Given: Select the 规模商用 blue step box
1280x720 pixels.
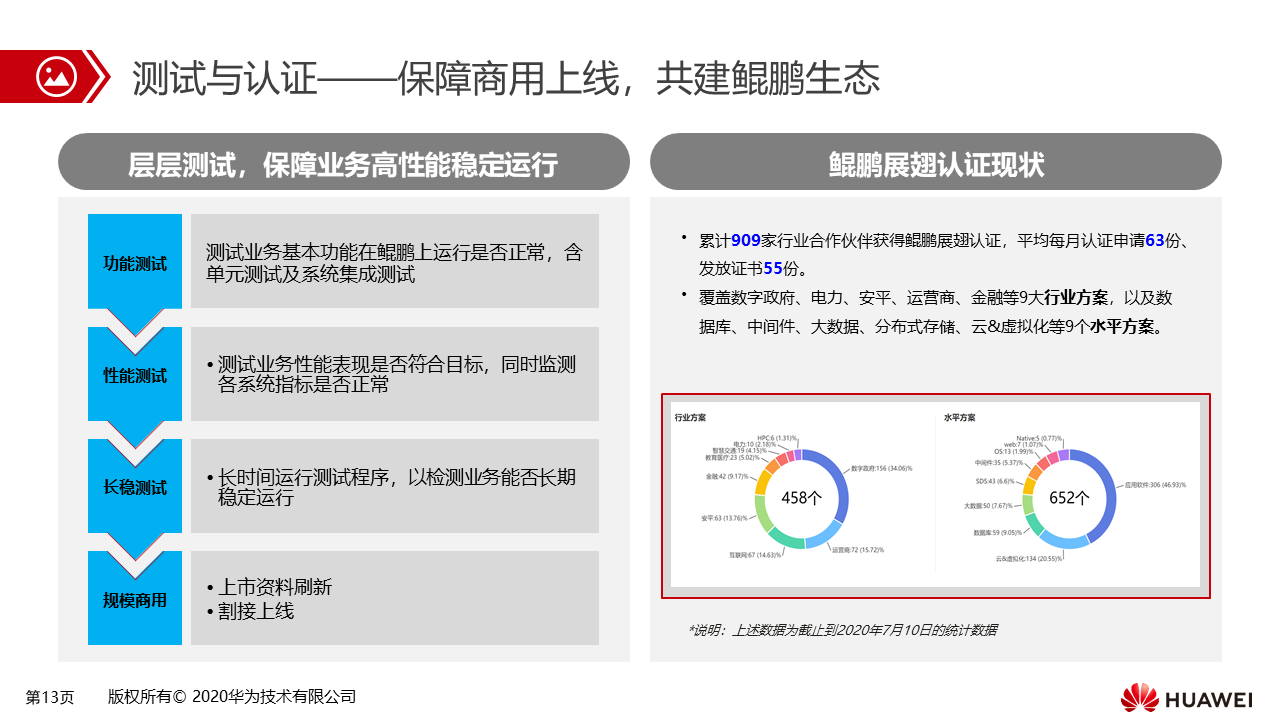Looking at the screenshot, I should (135, 598).
